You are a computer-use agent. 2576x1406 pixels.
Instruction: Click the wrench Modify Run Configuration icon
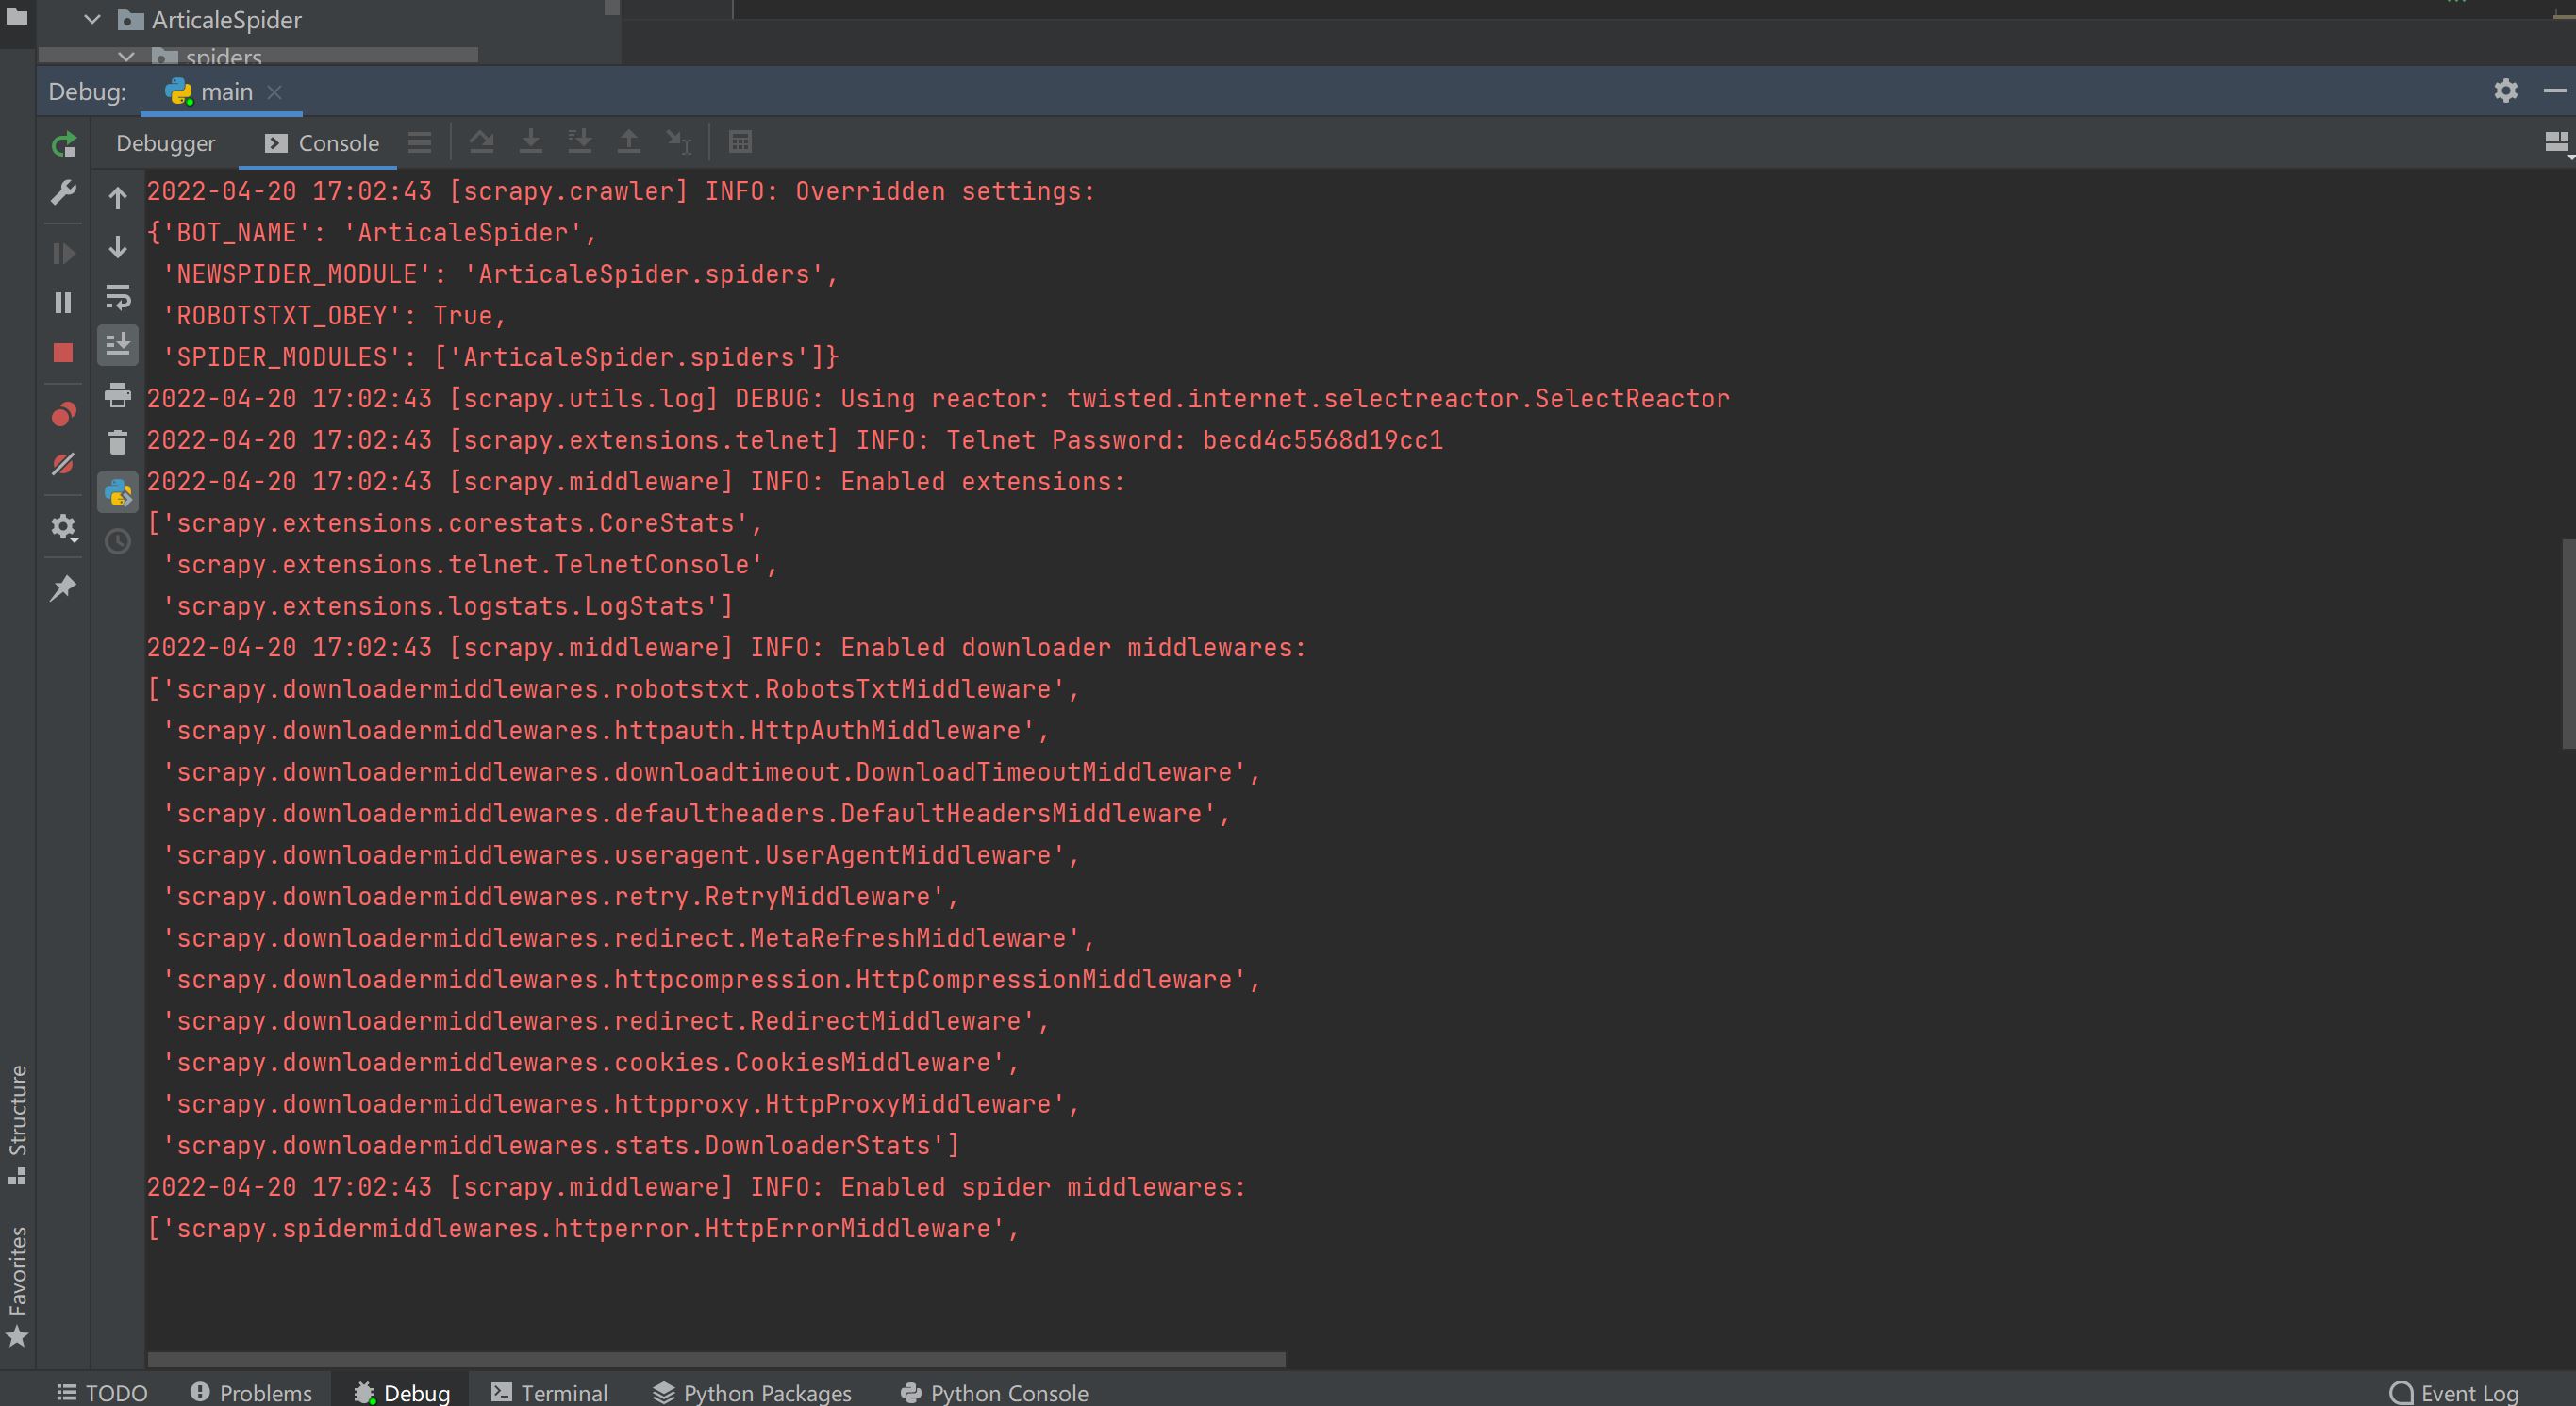tap(63, 192)
